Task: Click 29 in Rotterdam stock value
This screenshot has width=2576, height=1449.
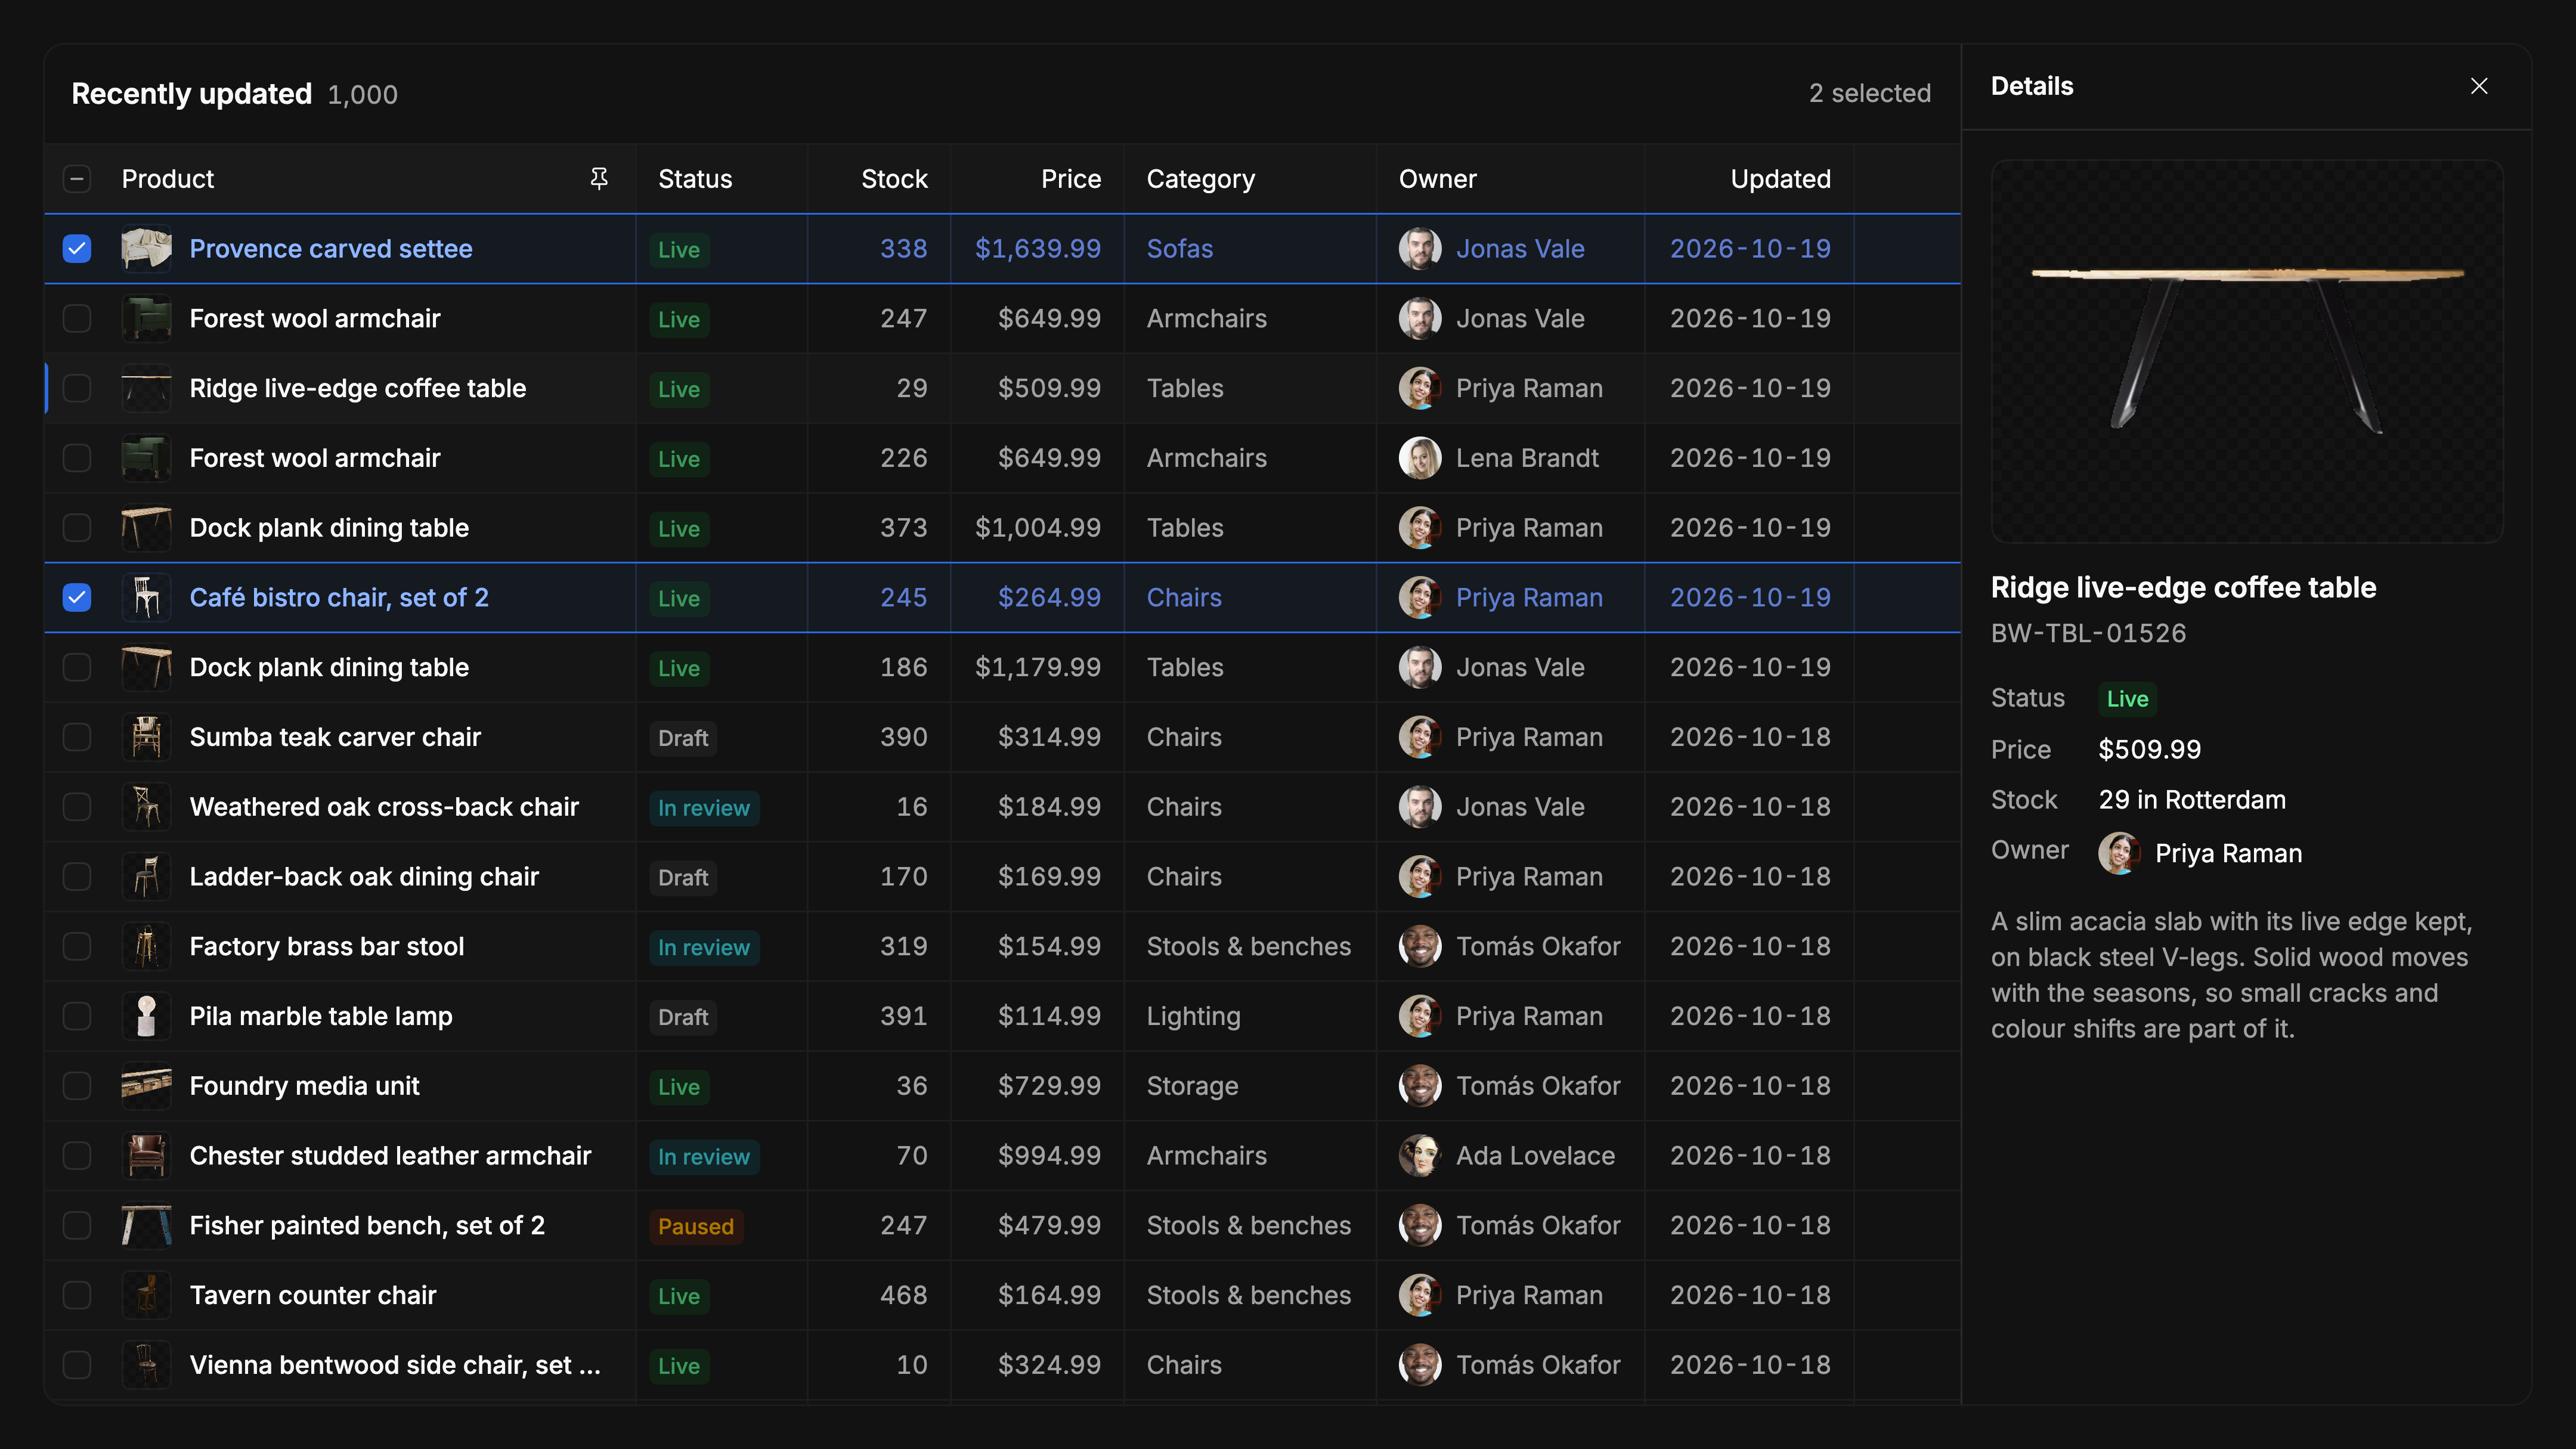Action: point(2192,800)
